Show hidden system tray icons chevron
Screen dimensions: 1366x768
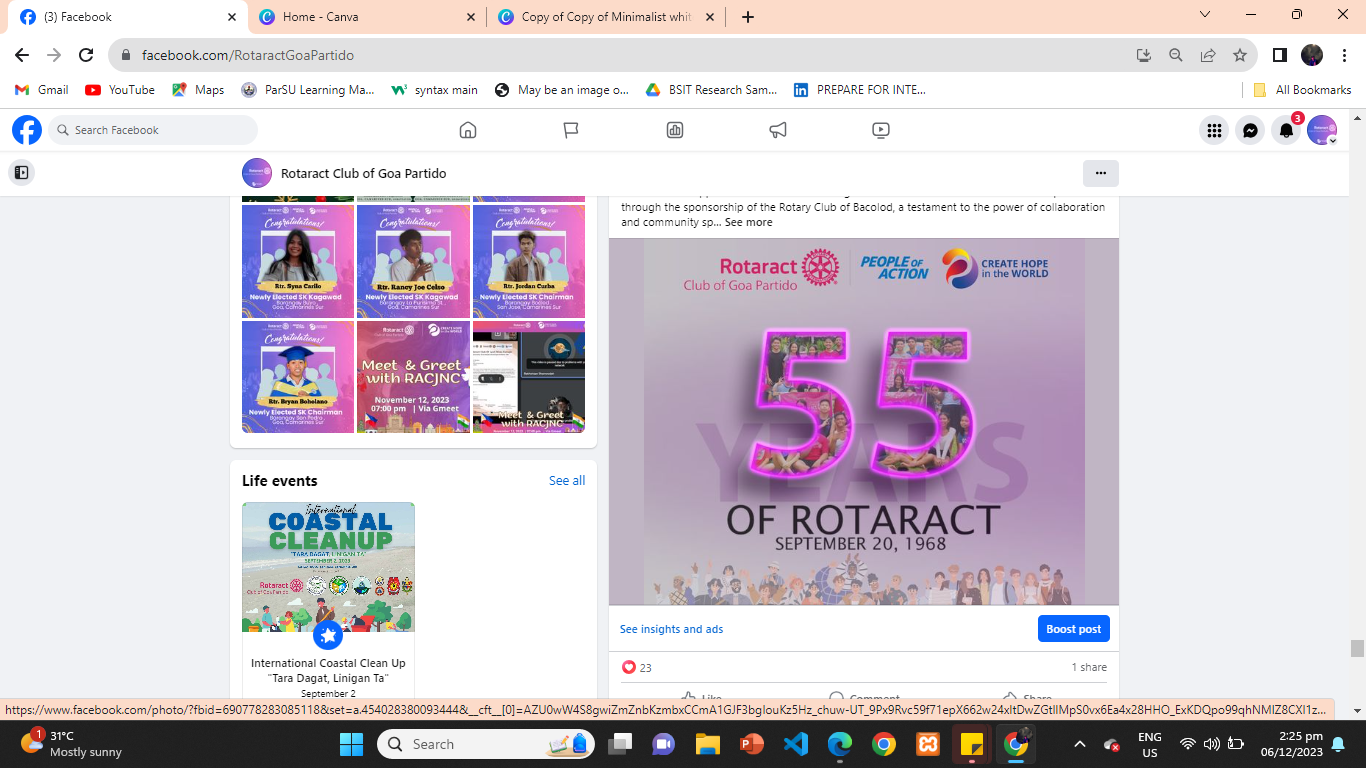(1079, 744)
